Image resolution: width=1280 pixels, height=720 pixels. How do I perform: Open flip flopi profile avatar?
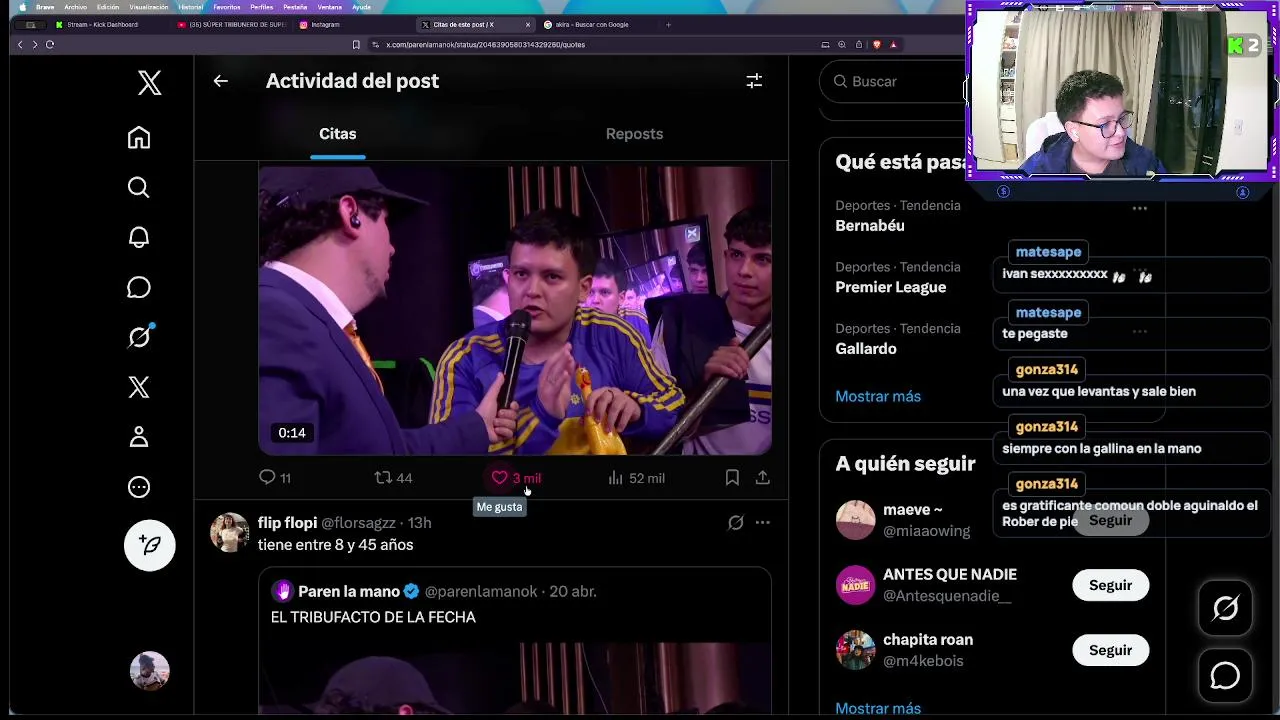[229, 533]
